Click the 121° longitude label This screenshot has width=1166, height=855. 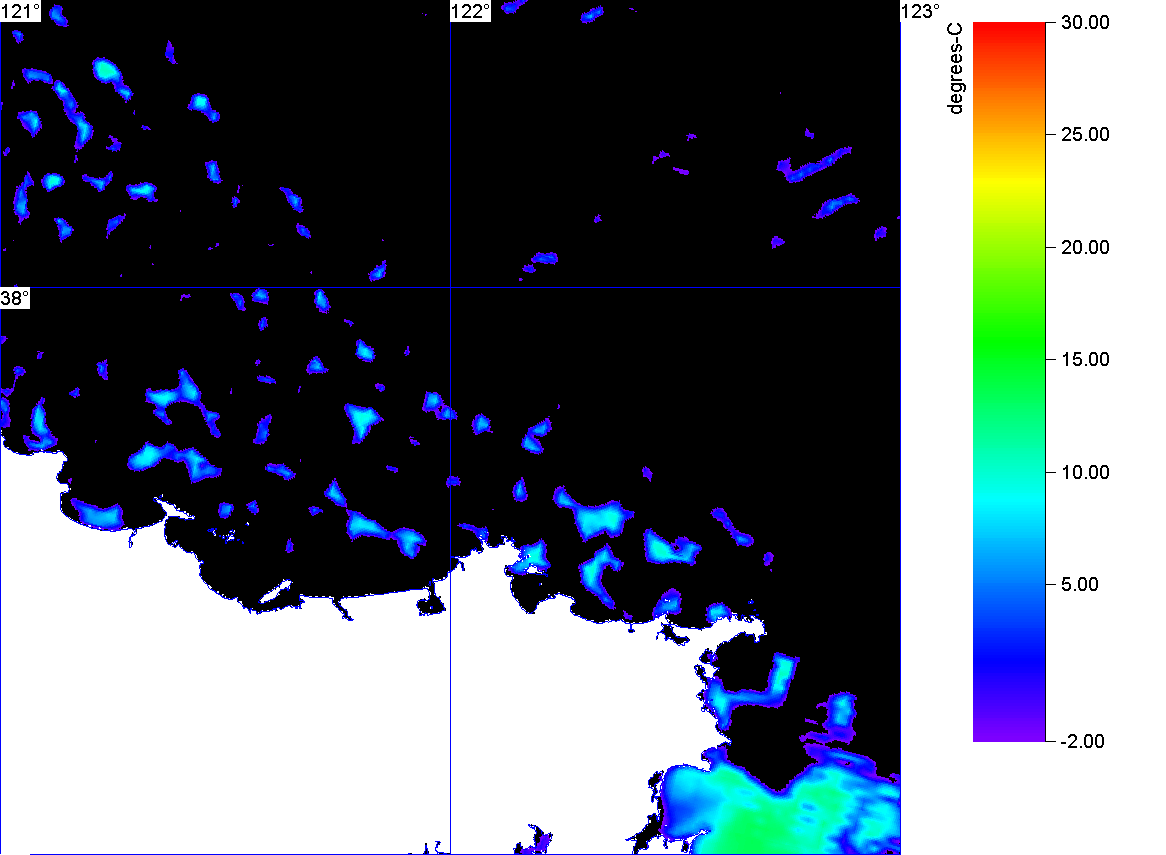coord(20,12)
